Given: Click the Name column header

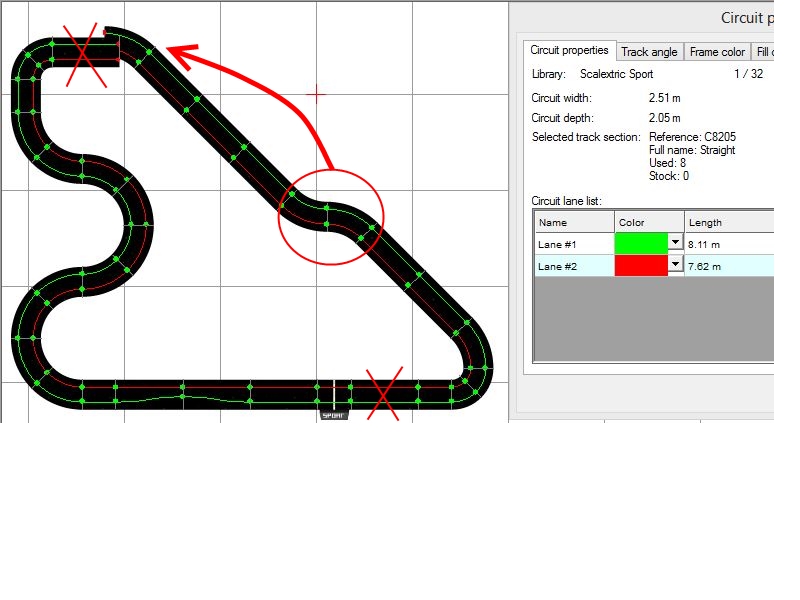Looking at the screenshot, I should [574, 222].
